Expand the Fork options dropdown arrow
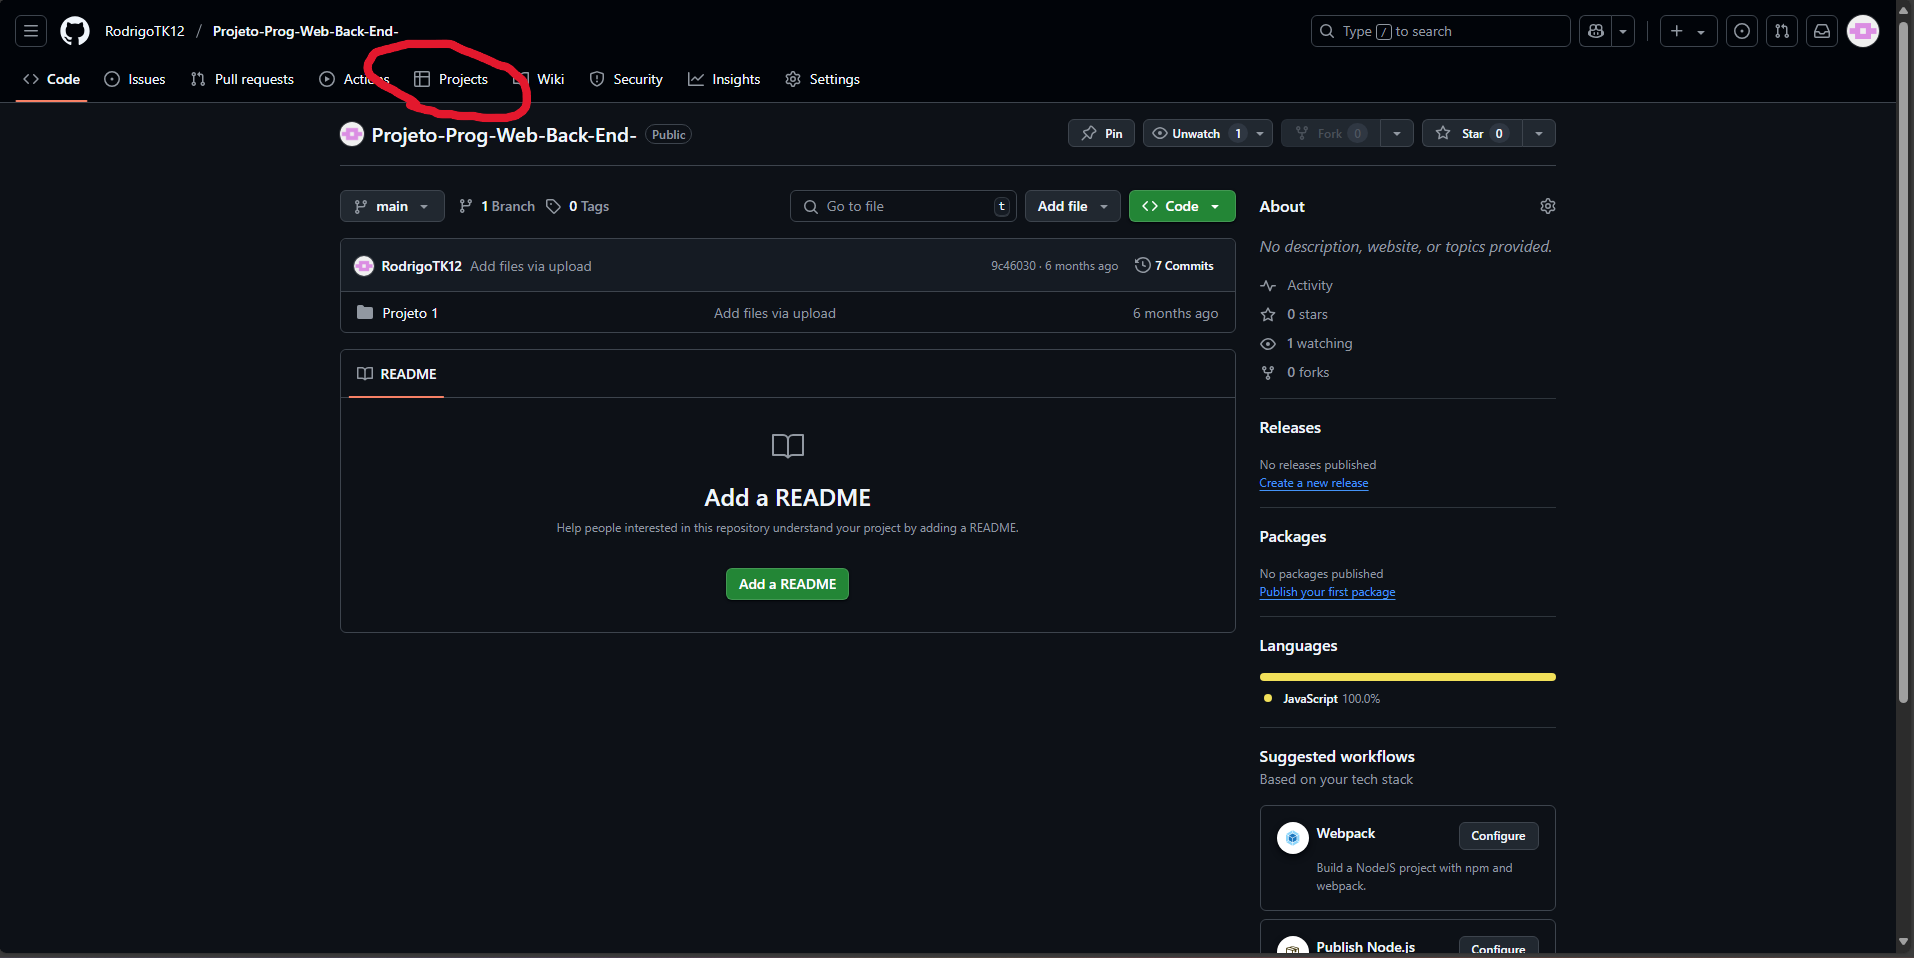Viewport: 1914px width, 958px height. pyautogui.click(x=1397, y=133)
